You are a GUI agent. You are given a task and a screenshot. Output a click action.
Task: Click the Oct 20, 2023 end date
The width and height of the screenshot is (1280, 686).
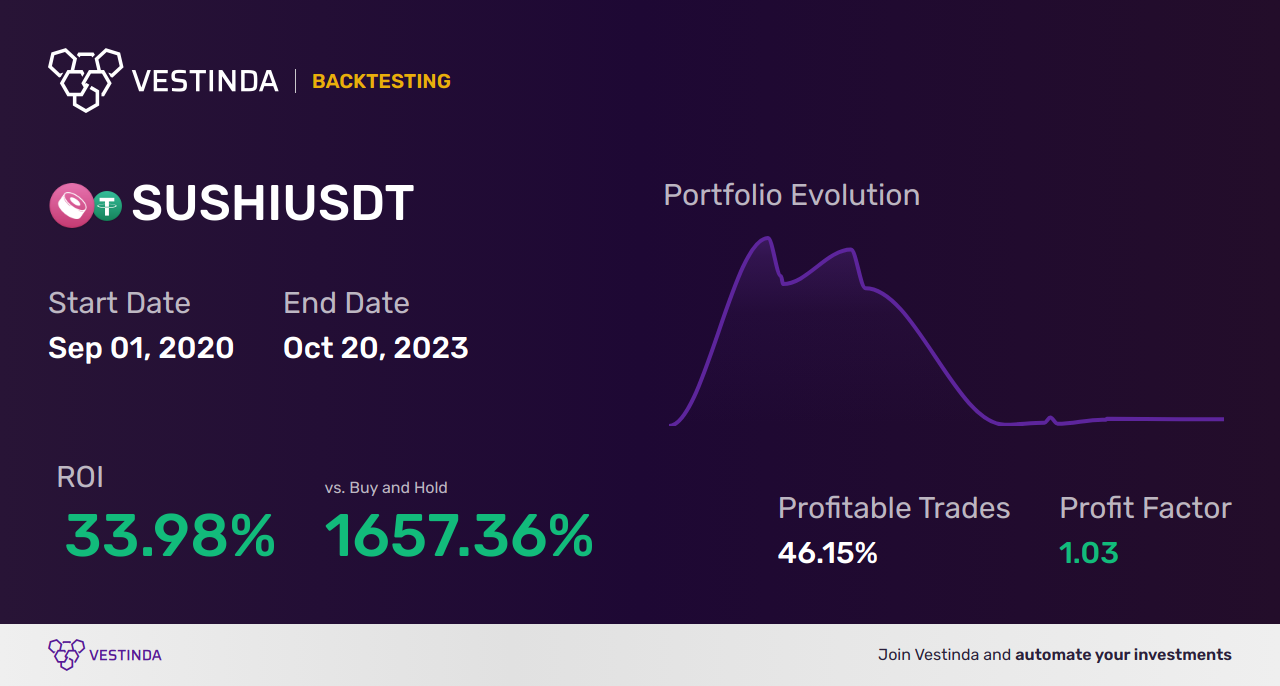click(376, 348)
